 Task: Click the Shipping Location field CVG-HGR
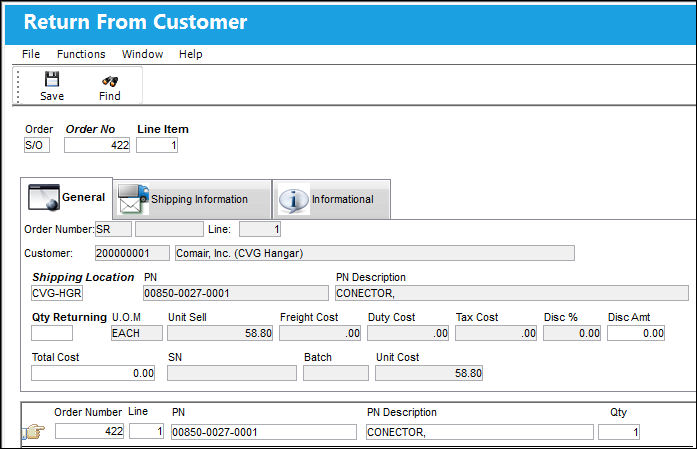coord(57,293)
